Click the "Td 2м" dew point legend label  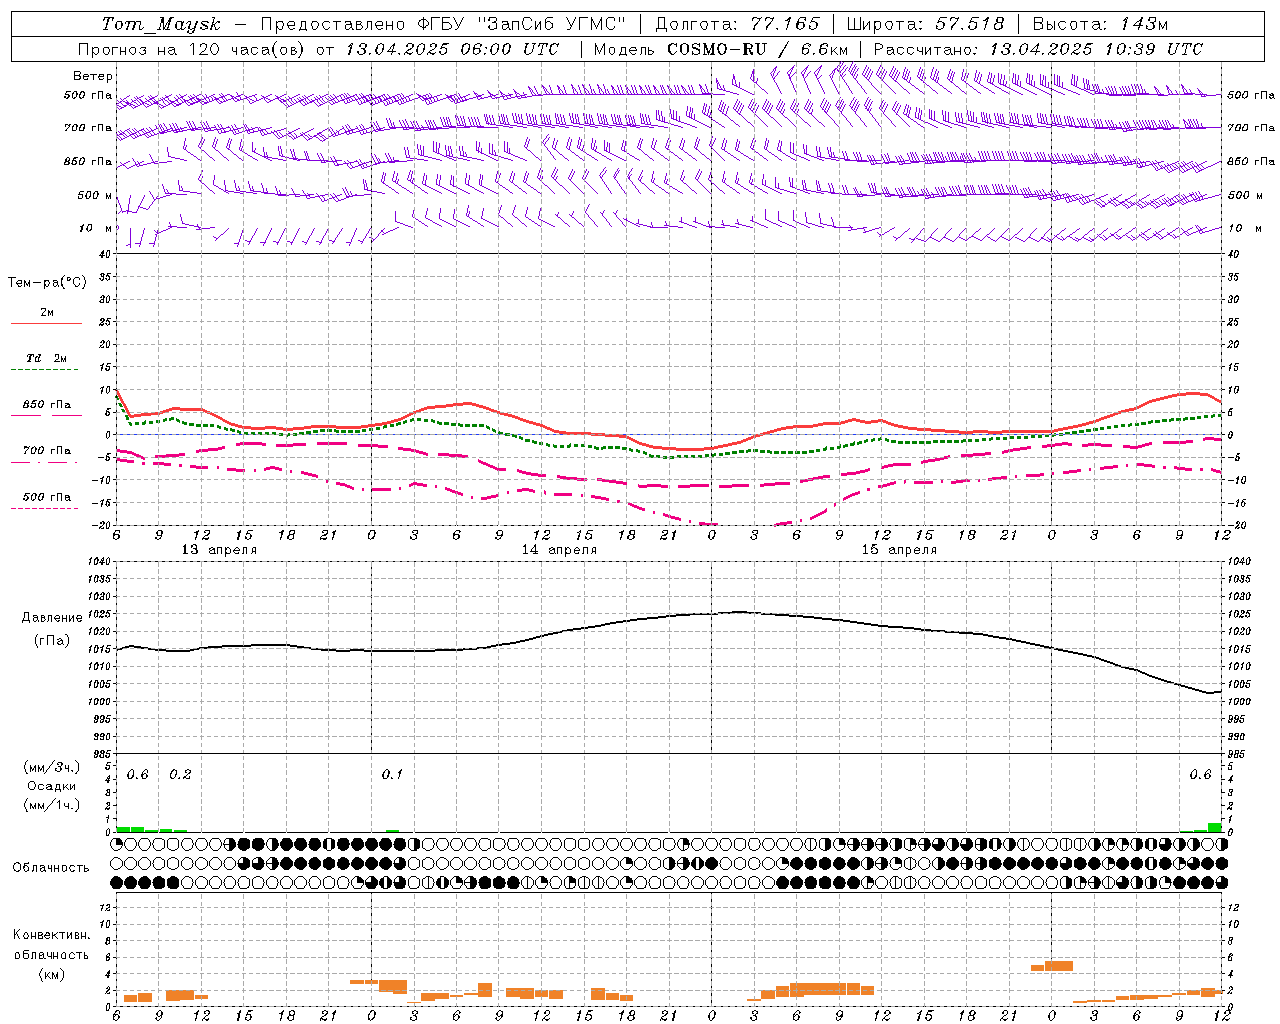click(x=46, y=358)
